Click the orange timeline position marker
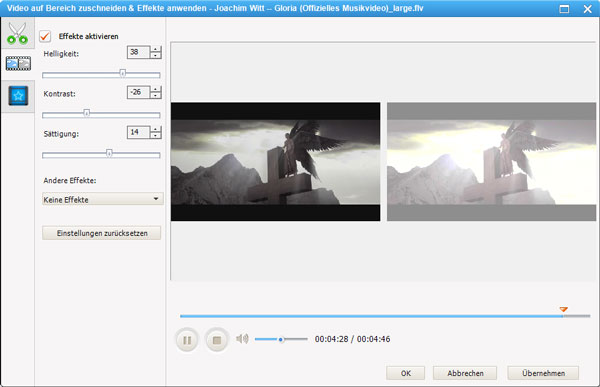The width and height of the screenshot is (600, 387). [563, 309]
